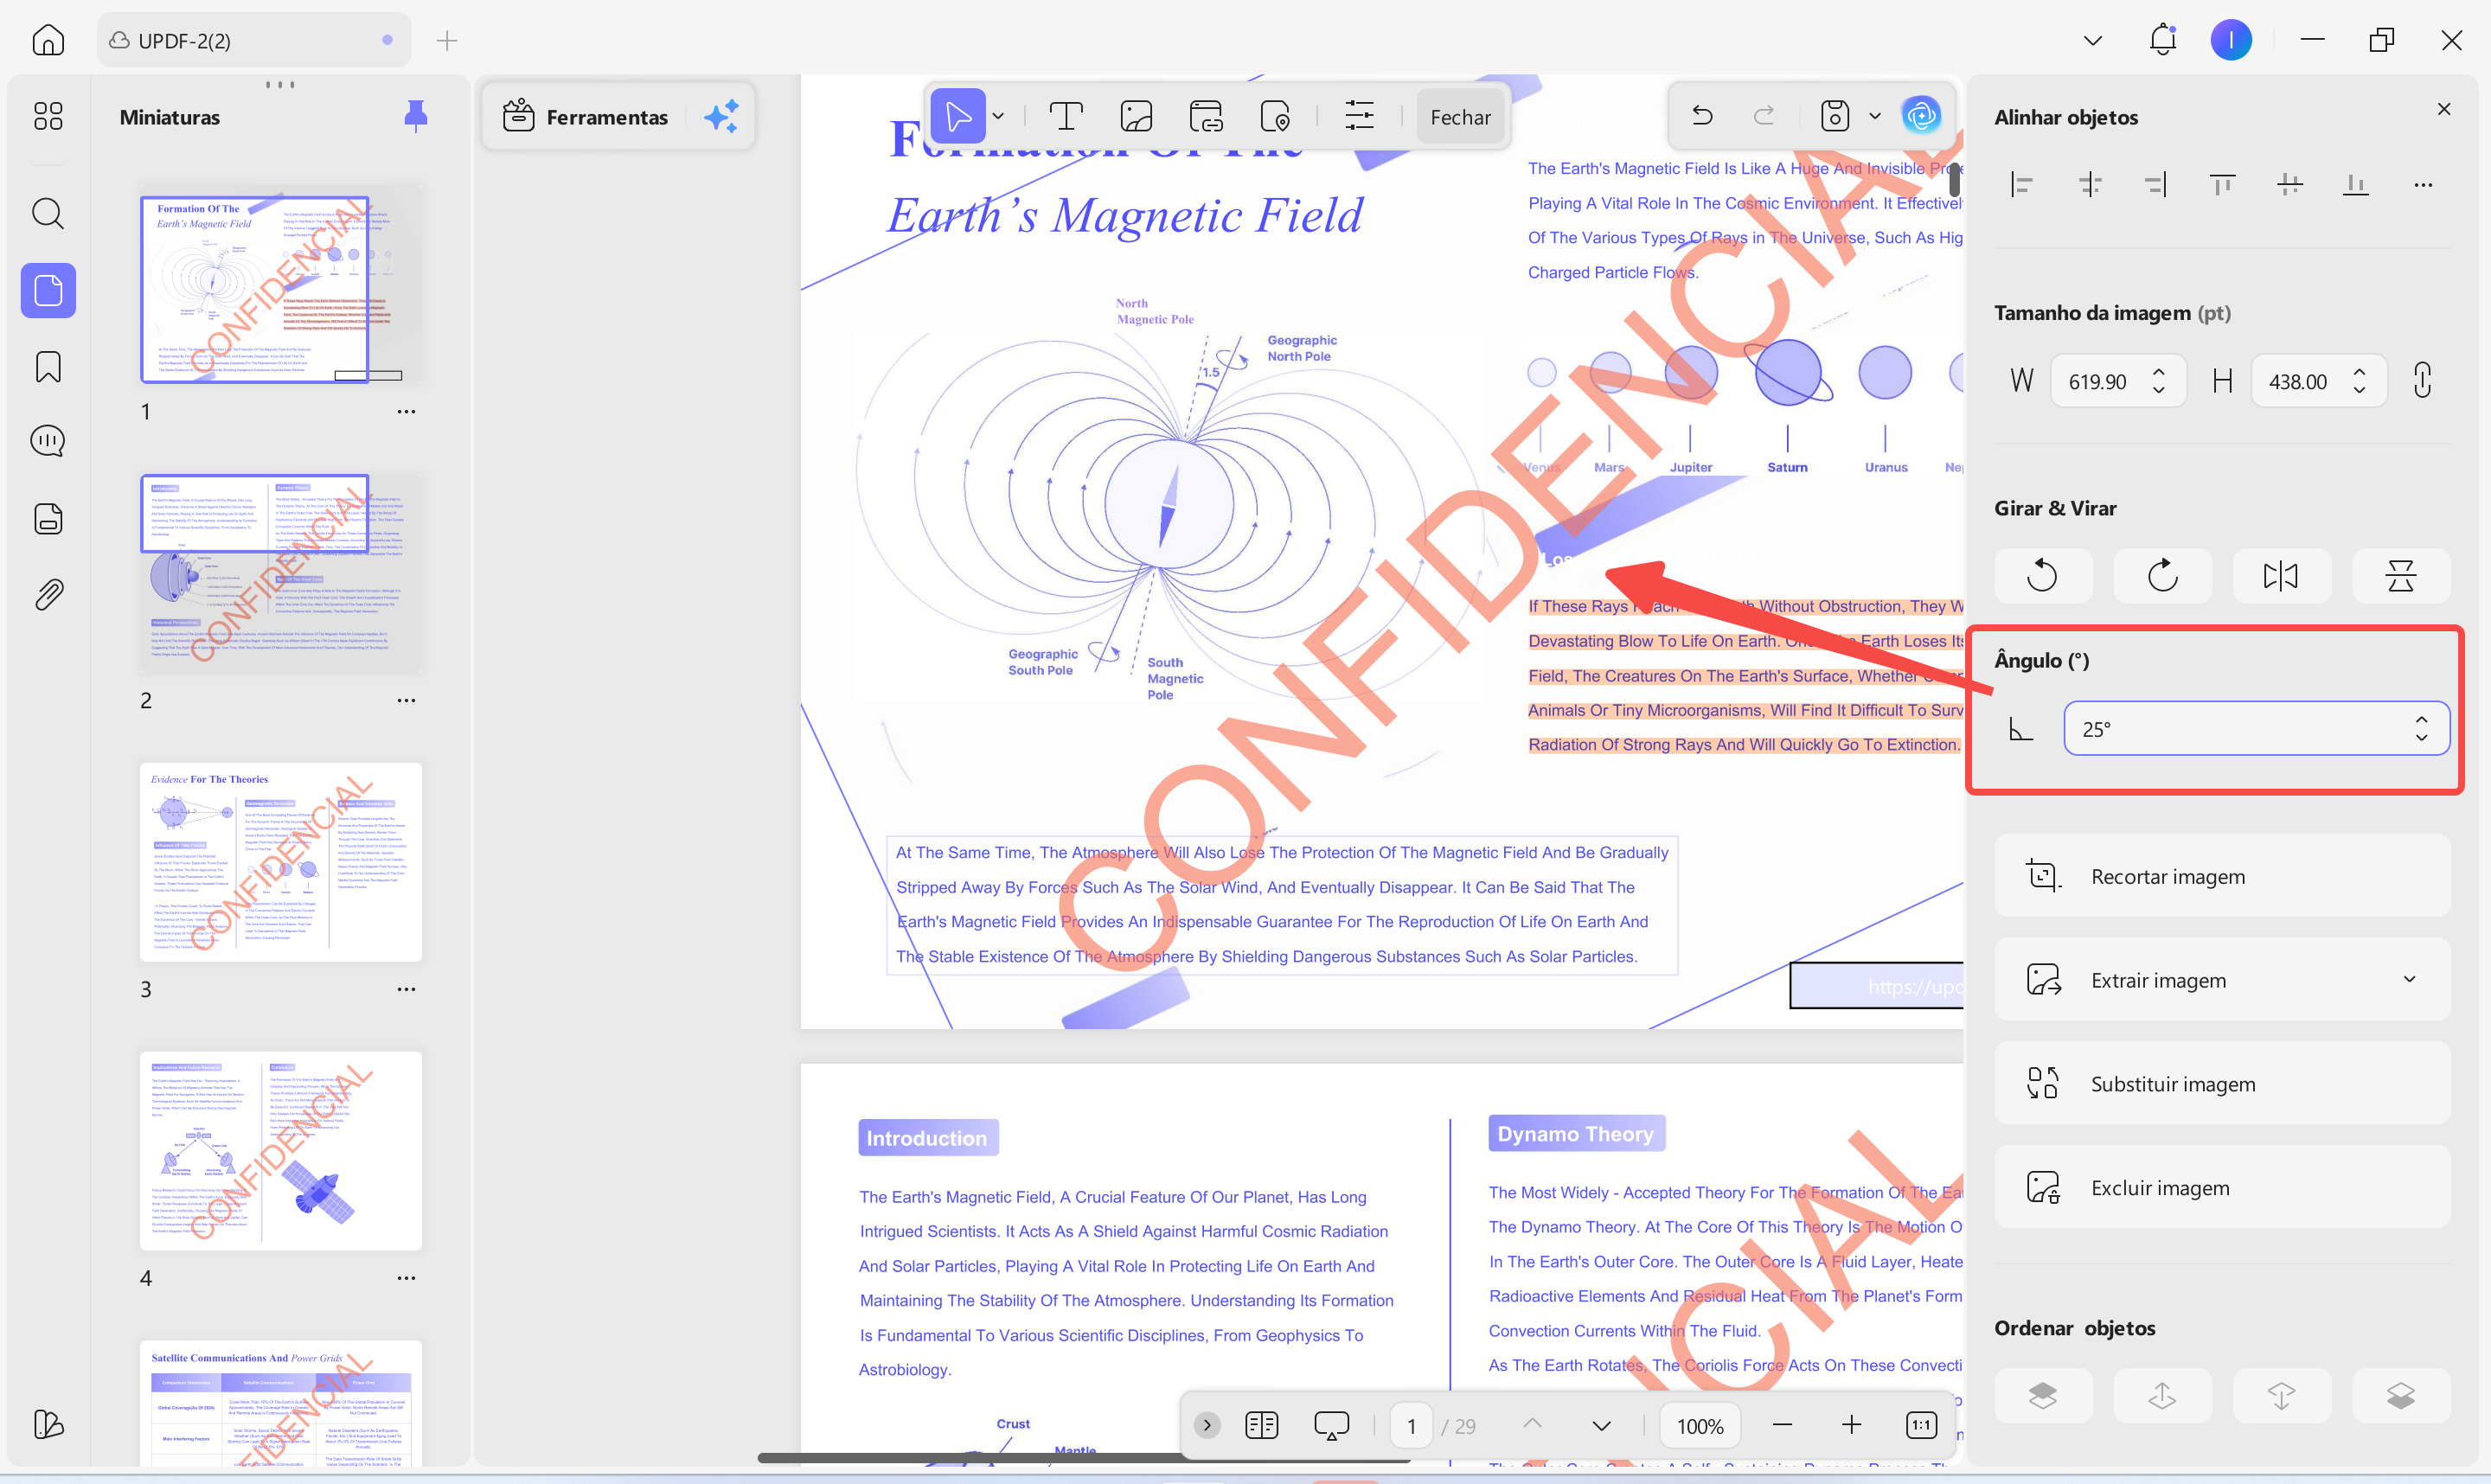Flip image vertically
The image size is (2491, 1484).
(x=2401, y=576)
